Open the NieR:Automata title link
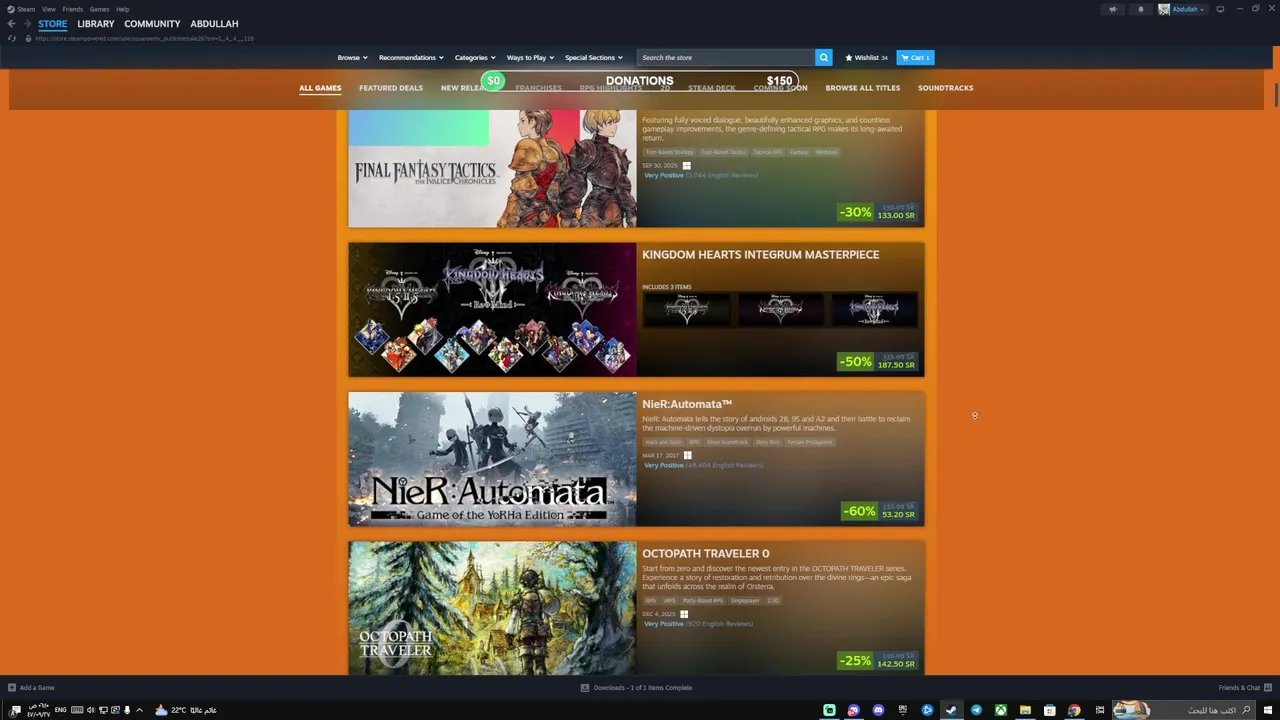 687,404
